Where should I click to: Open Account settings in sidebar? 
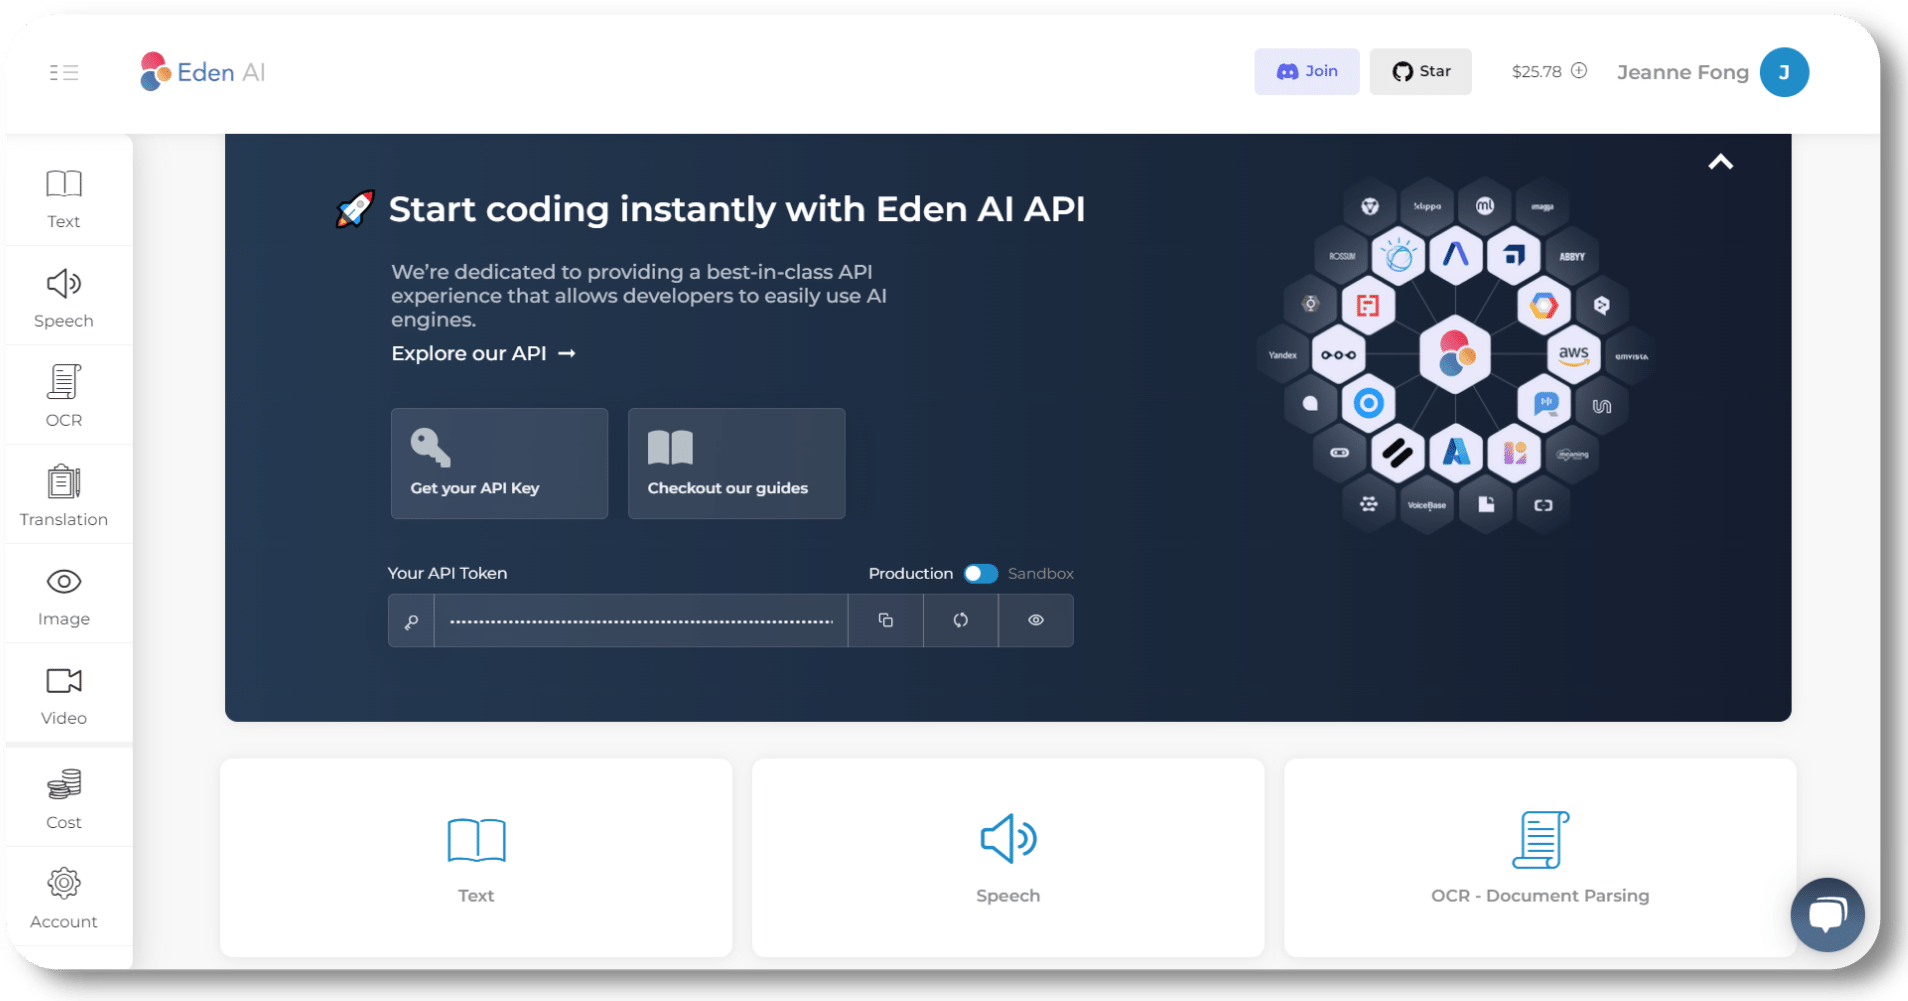[x=64, y=897]
